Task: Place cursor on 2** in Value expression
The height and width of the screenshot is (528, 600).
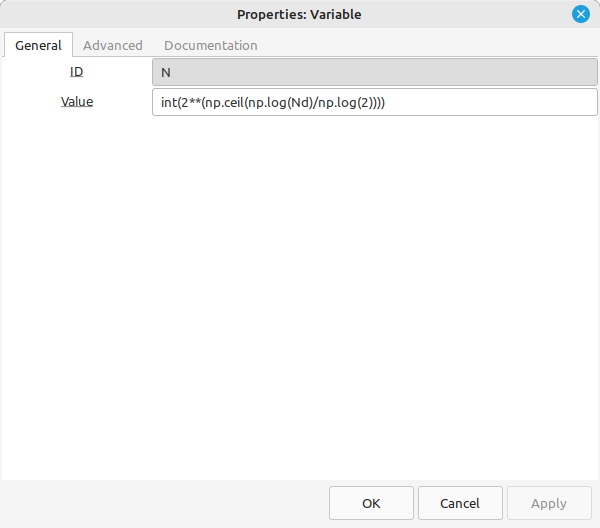Action: pyautogui.click(x=191, y=103)
